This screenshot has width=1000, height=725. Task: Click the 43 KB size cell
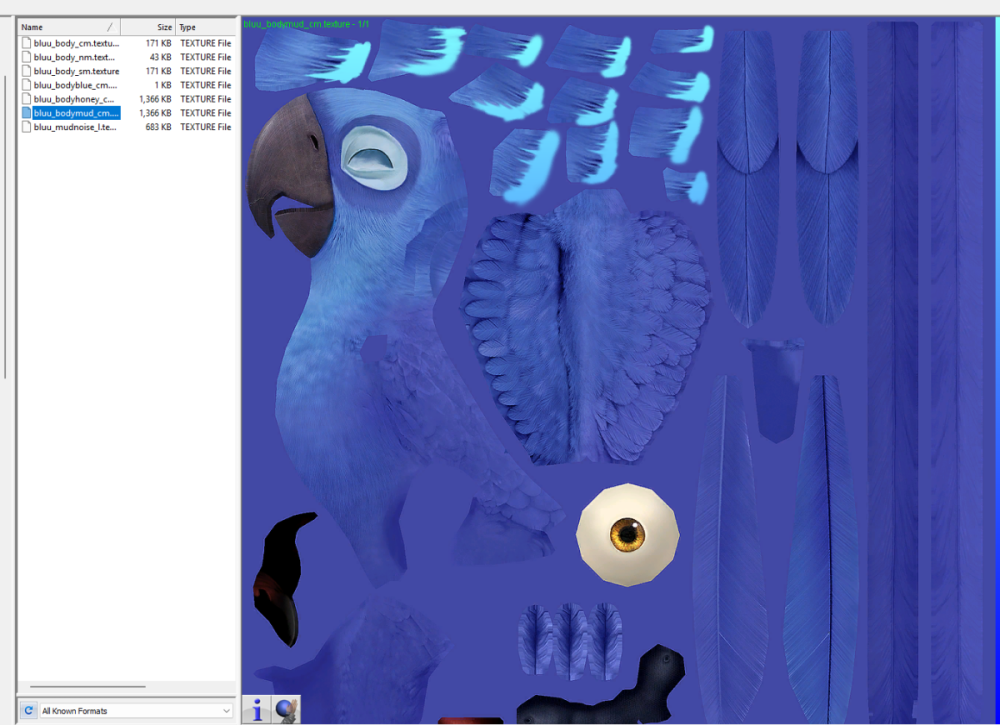pos(160,57)
